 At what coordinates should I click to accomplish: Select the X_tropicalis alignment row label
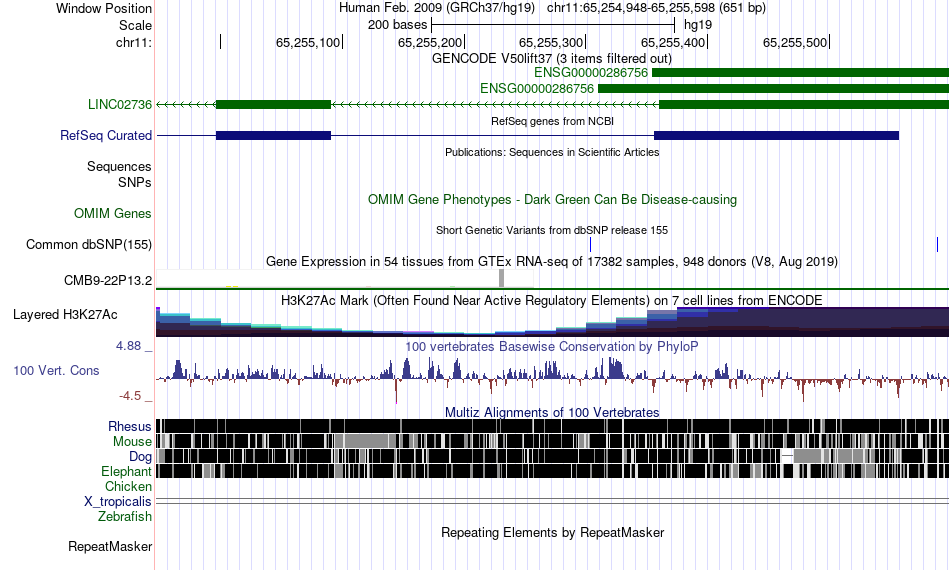tap(118, 502)
